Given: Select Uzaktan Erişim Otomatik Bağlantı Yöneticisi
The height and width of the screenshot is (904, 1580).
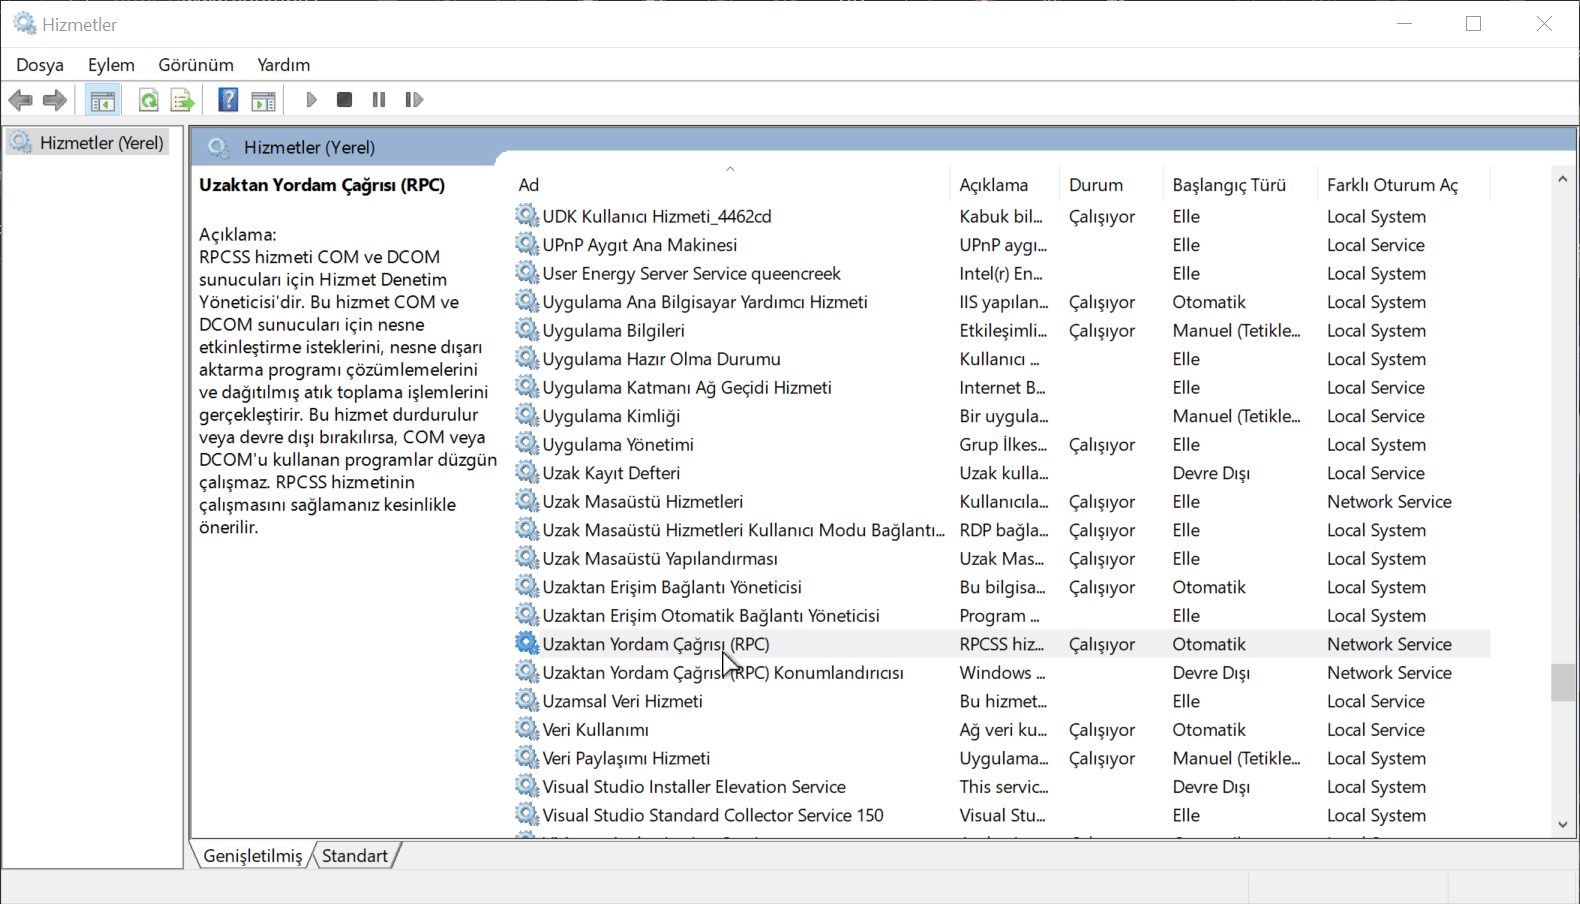Looking at the screenshot, I should [x=711, y=615].
